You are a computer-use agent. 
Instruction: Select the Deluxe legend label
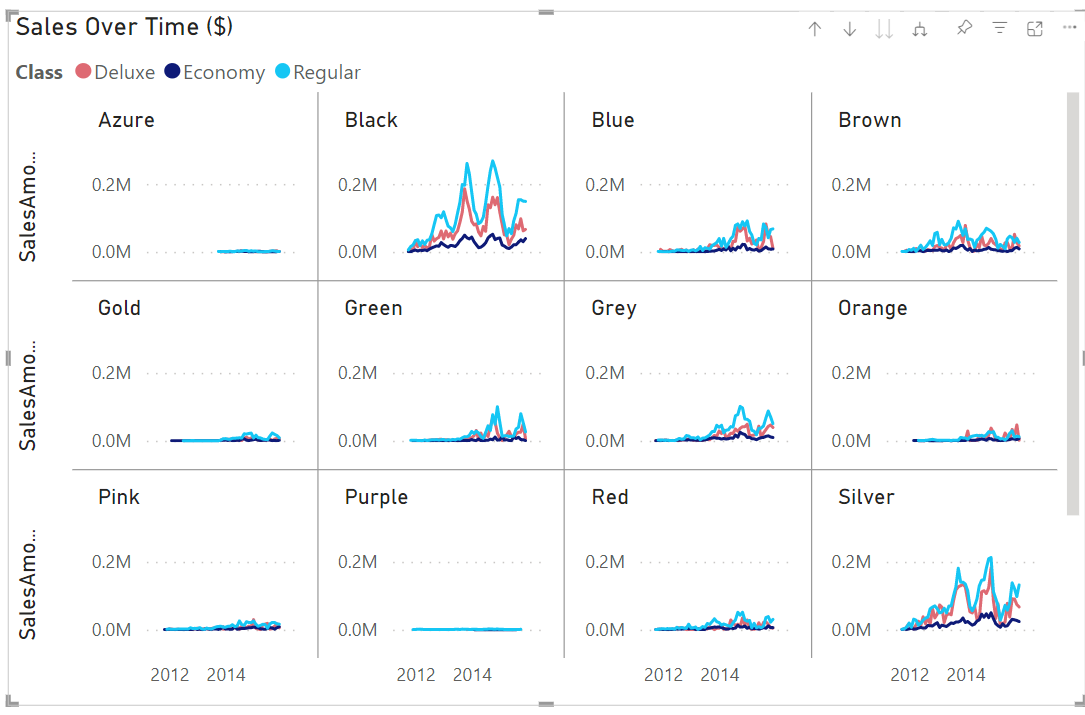pos(125,73)
